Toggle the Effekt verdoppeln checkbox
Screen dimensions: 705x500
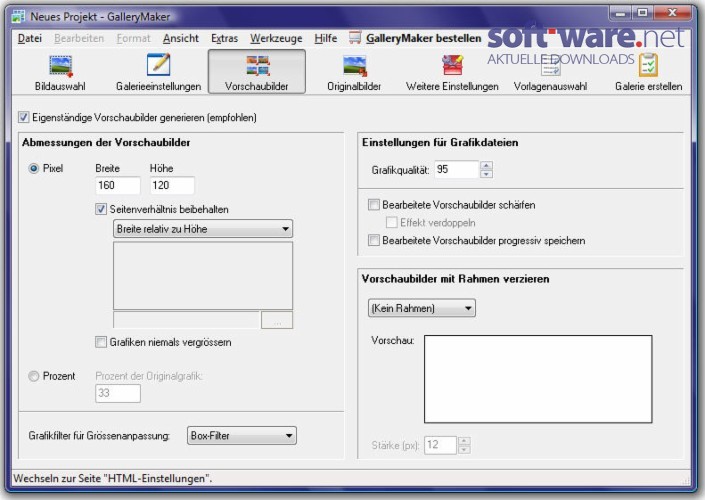pos(392,223)
